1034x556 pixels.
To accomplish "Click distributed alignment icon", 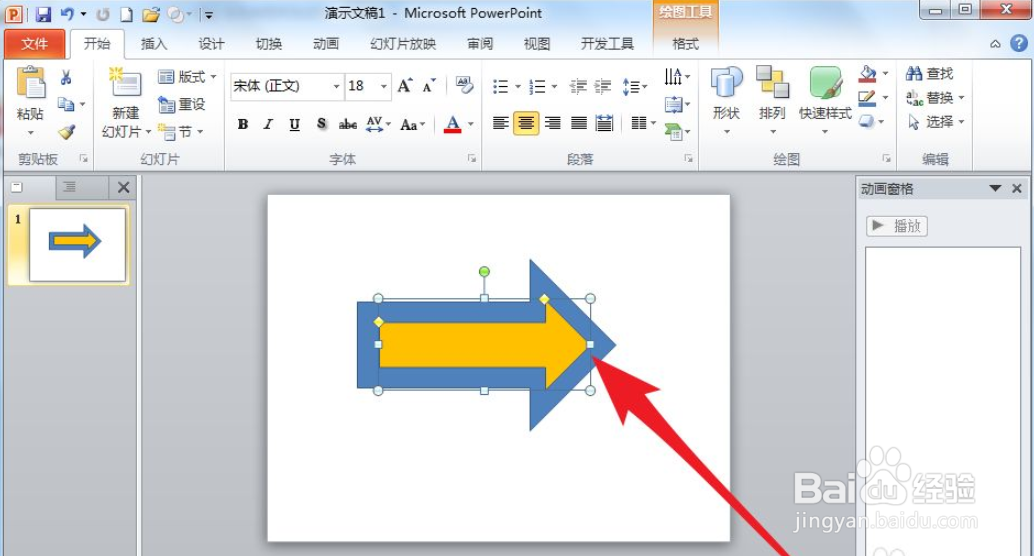I will click(604, 123).
